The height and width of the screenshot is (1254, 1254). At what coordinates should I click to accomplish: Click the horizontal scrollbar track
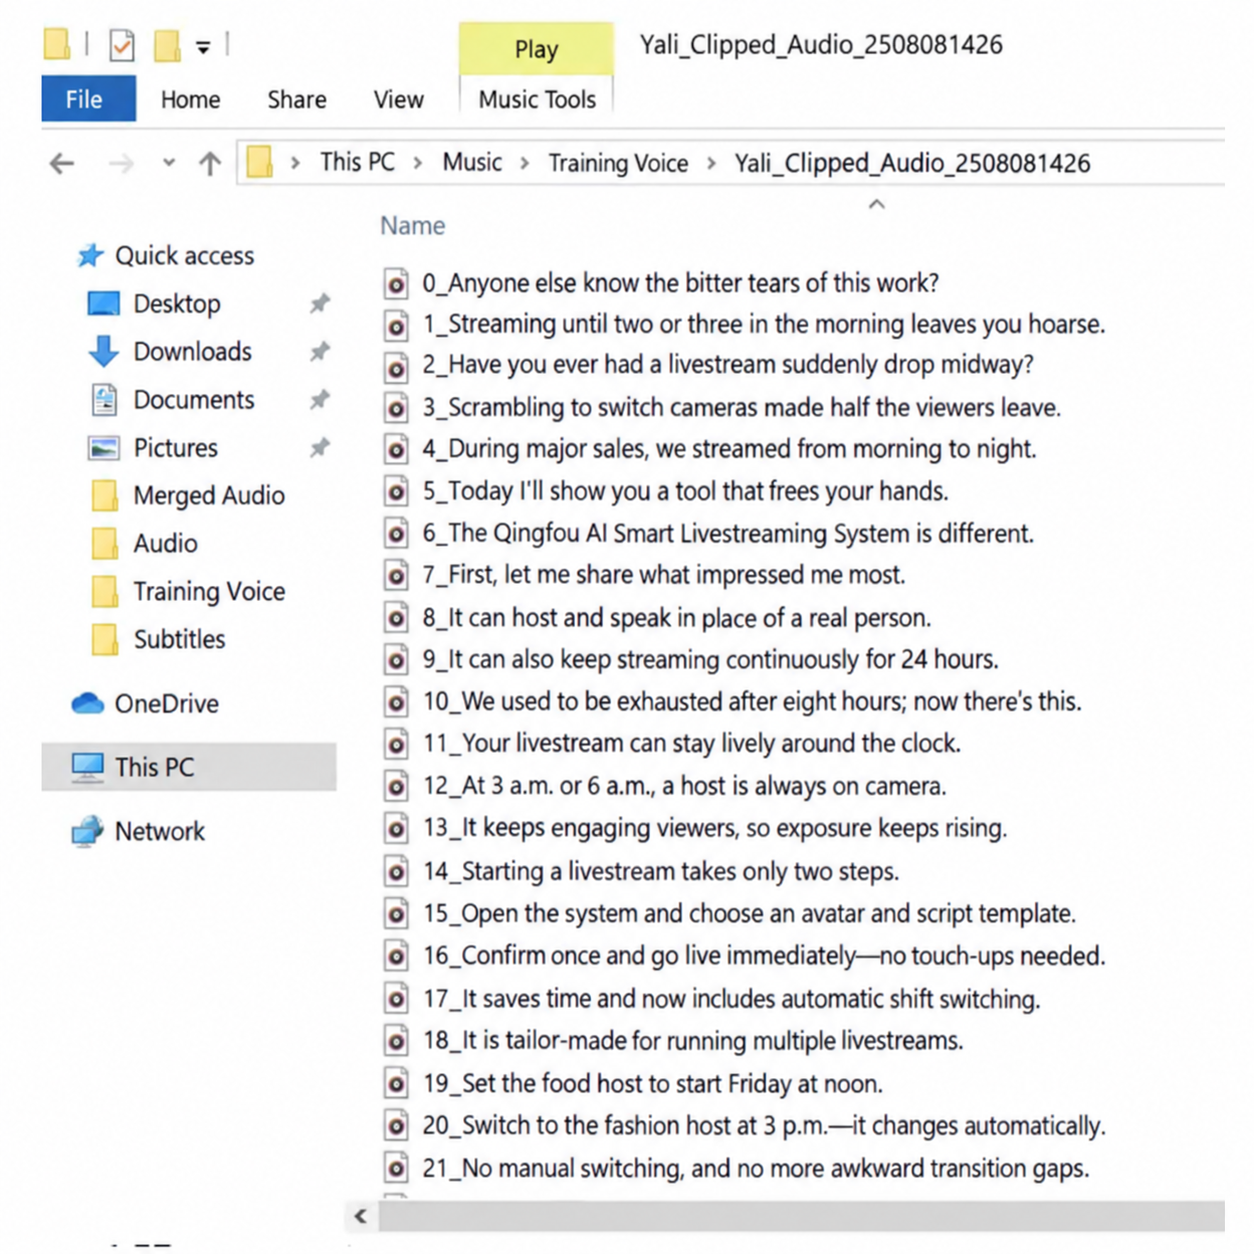coord(801,1216)
